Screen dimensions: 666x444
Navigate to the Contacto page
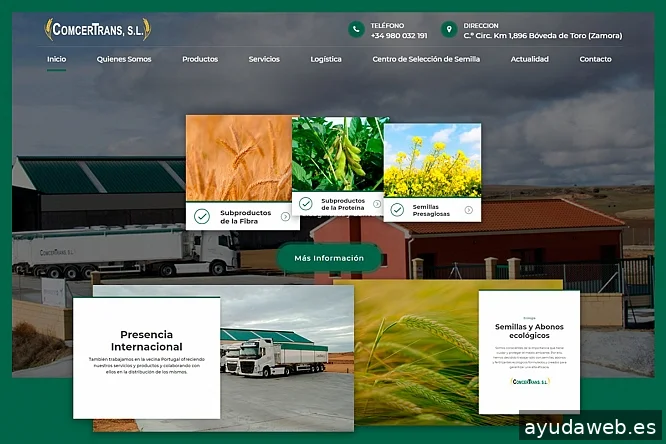tap(595, 59)
